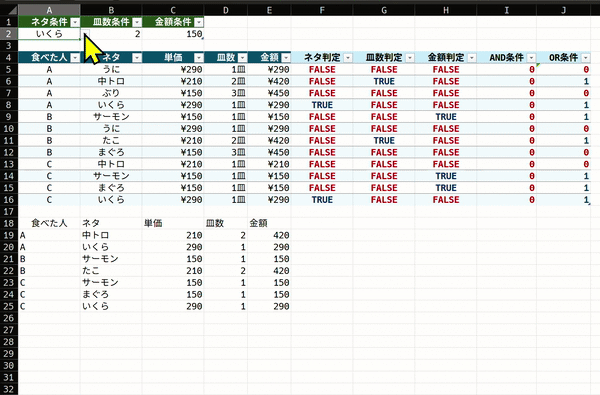Click ¥450 amount in row 7
600x395 pixels.
(269, 93)
